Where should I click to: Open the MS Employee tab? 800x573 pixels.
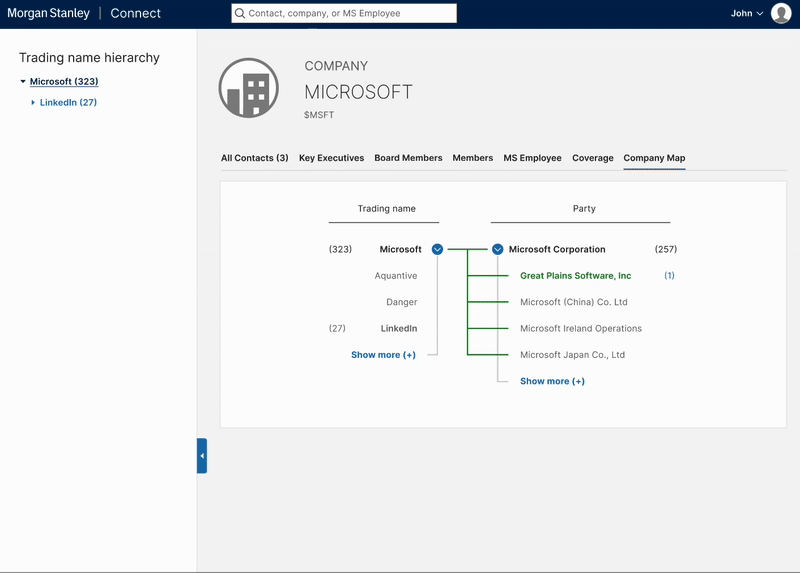532,158
